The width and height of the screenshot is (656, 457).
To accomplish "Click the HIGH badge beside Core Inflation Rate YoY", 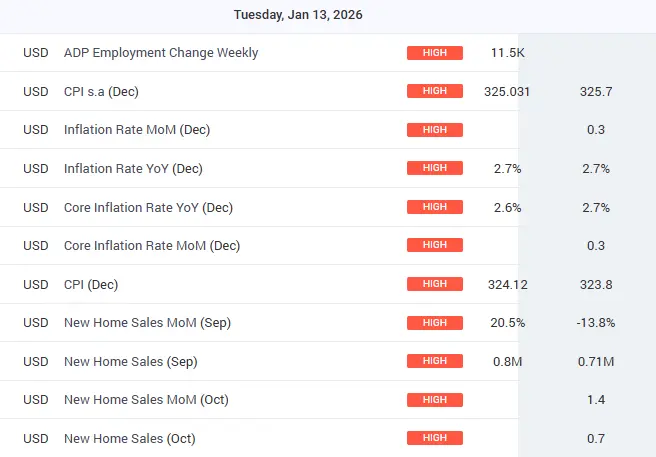I will (x=435, y=207).
